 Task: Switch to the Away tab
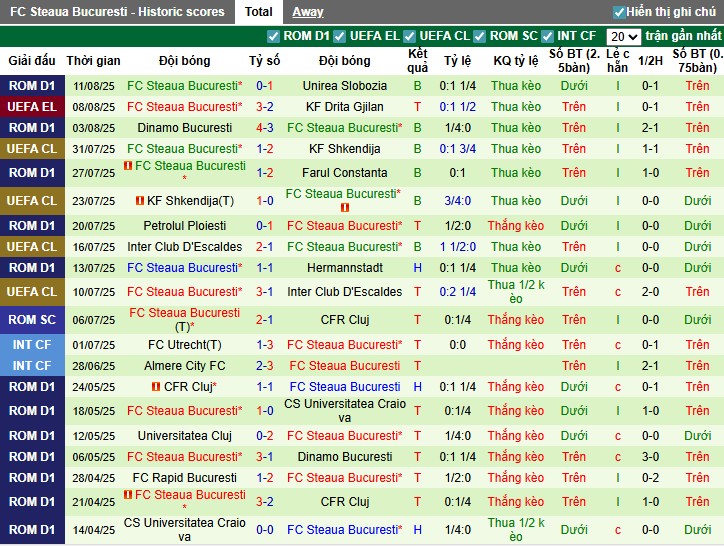click(307, 12)
